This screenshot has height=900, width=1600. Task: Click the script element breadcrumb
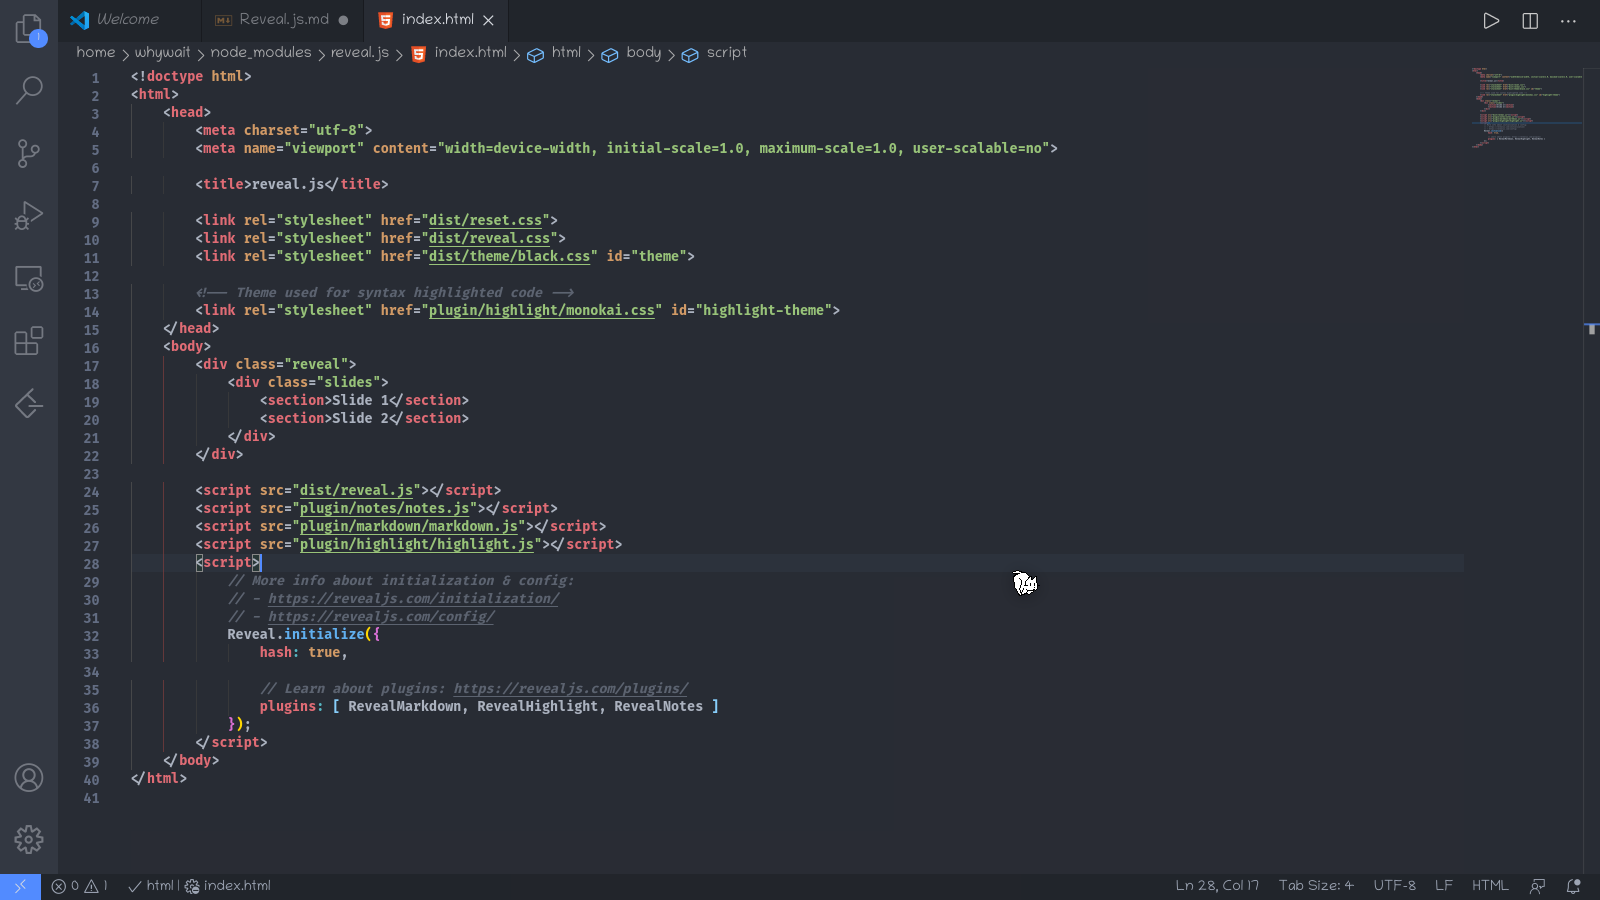(x=714, y=52)
